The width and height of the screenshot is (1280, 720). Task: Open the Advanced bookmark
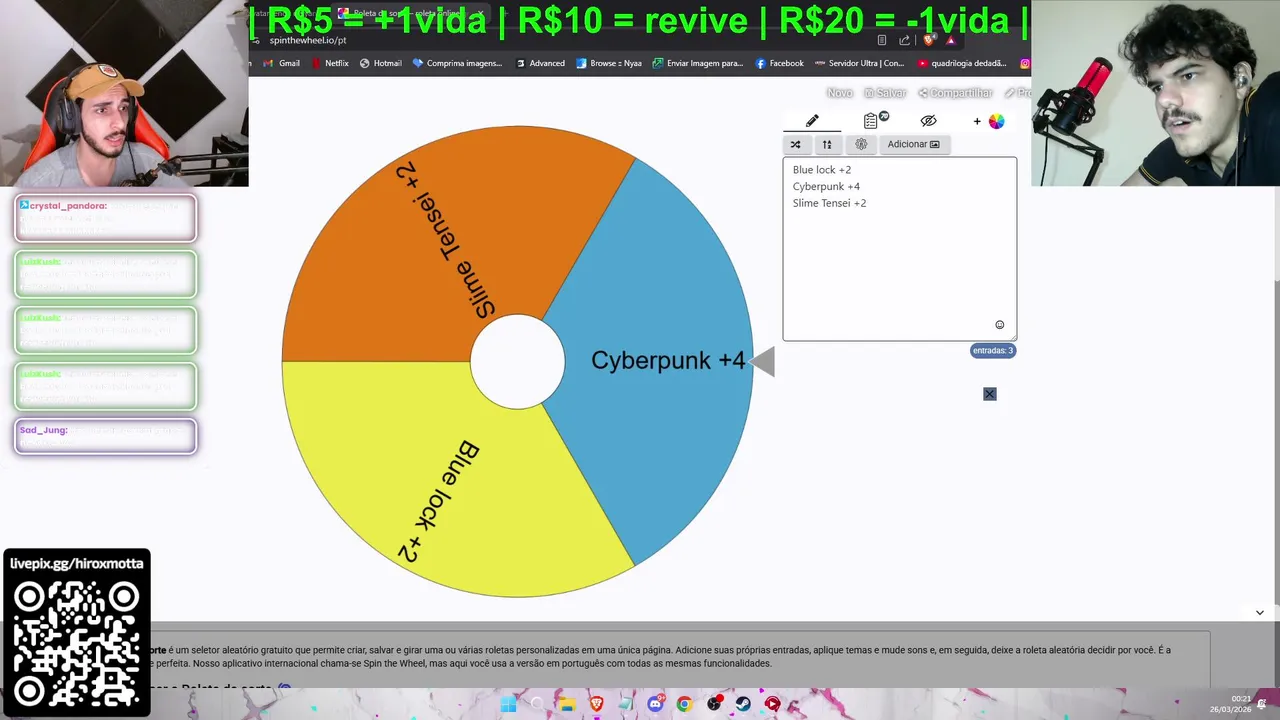pyautogui.click(x=540, y=63)
